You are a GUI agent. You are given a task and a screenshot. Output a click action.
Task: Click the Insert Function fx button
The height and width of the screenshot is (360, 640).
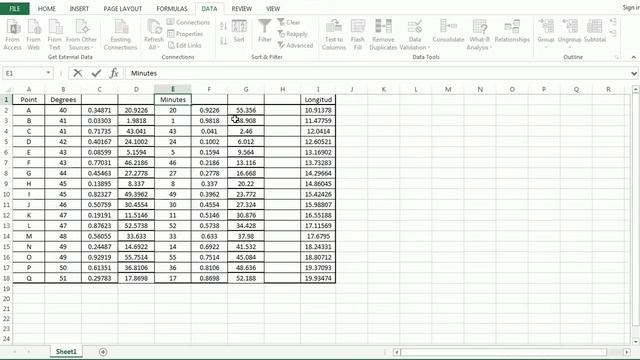(114, 73)
